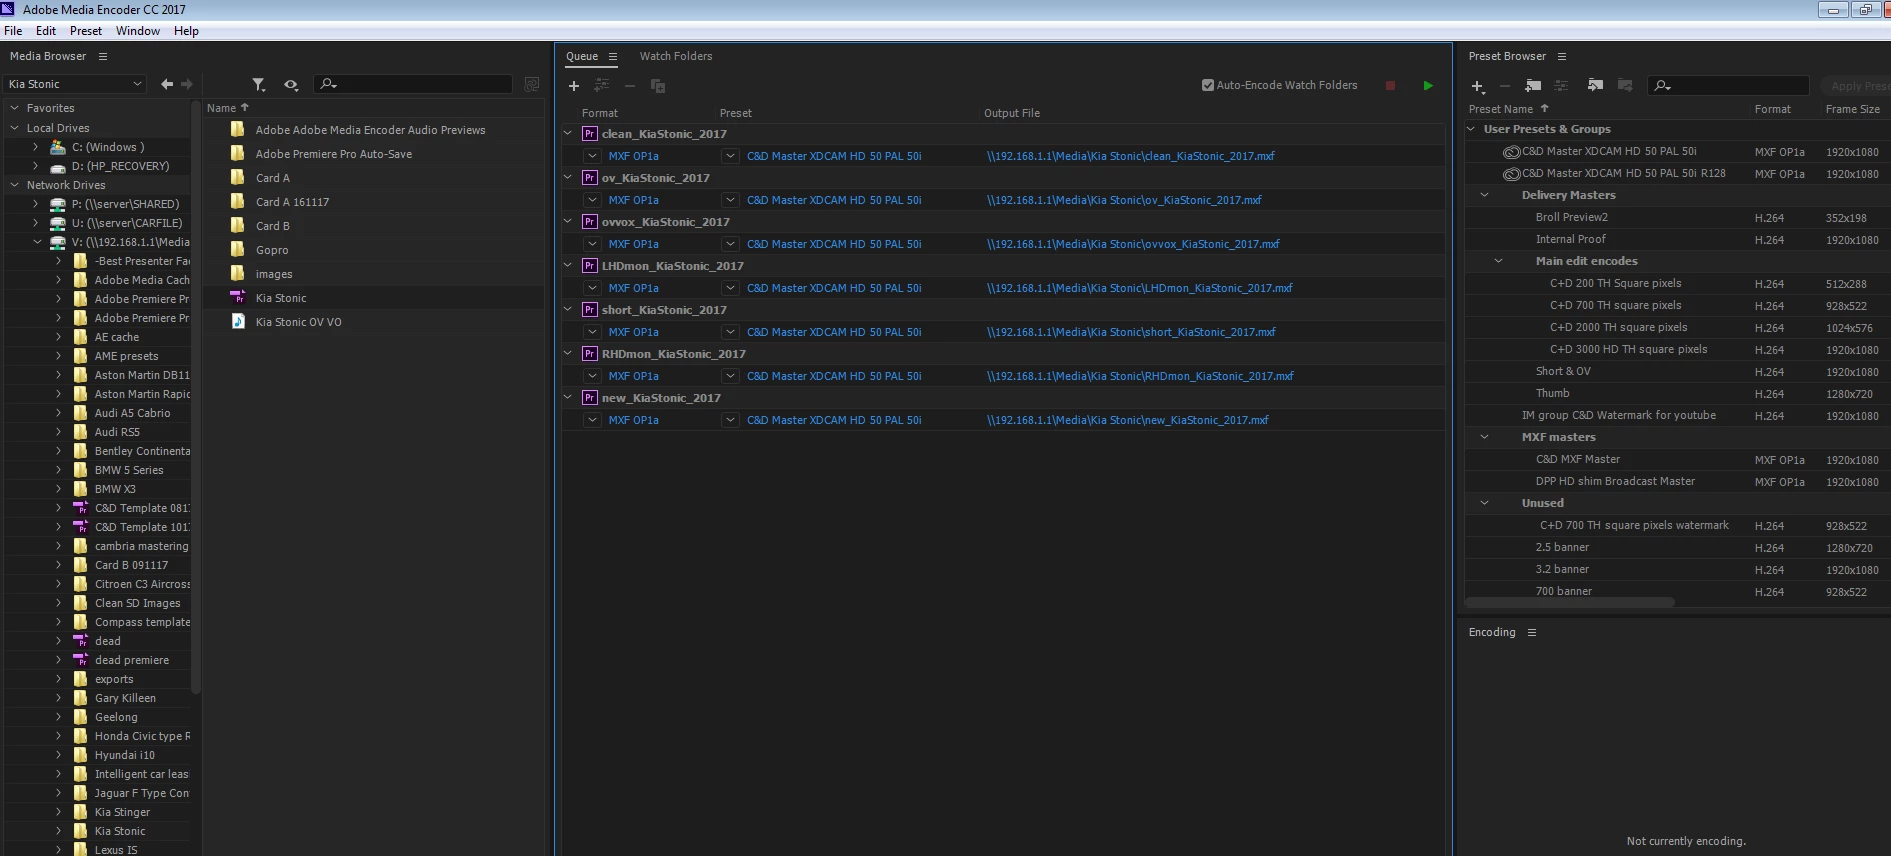Toggle Auto-Encode Watch Folders checkbox
The width and height of the screenshot is (1891, 856).
(1207, 85)
